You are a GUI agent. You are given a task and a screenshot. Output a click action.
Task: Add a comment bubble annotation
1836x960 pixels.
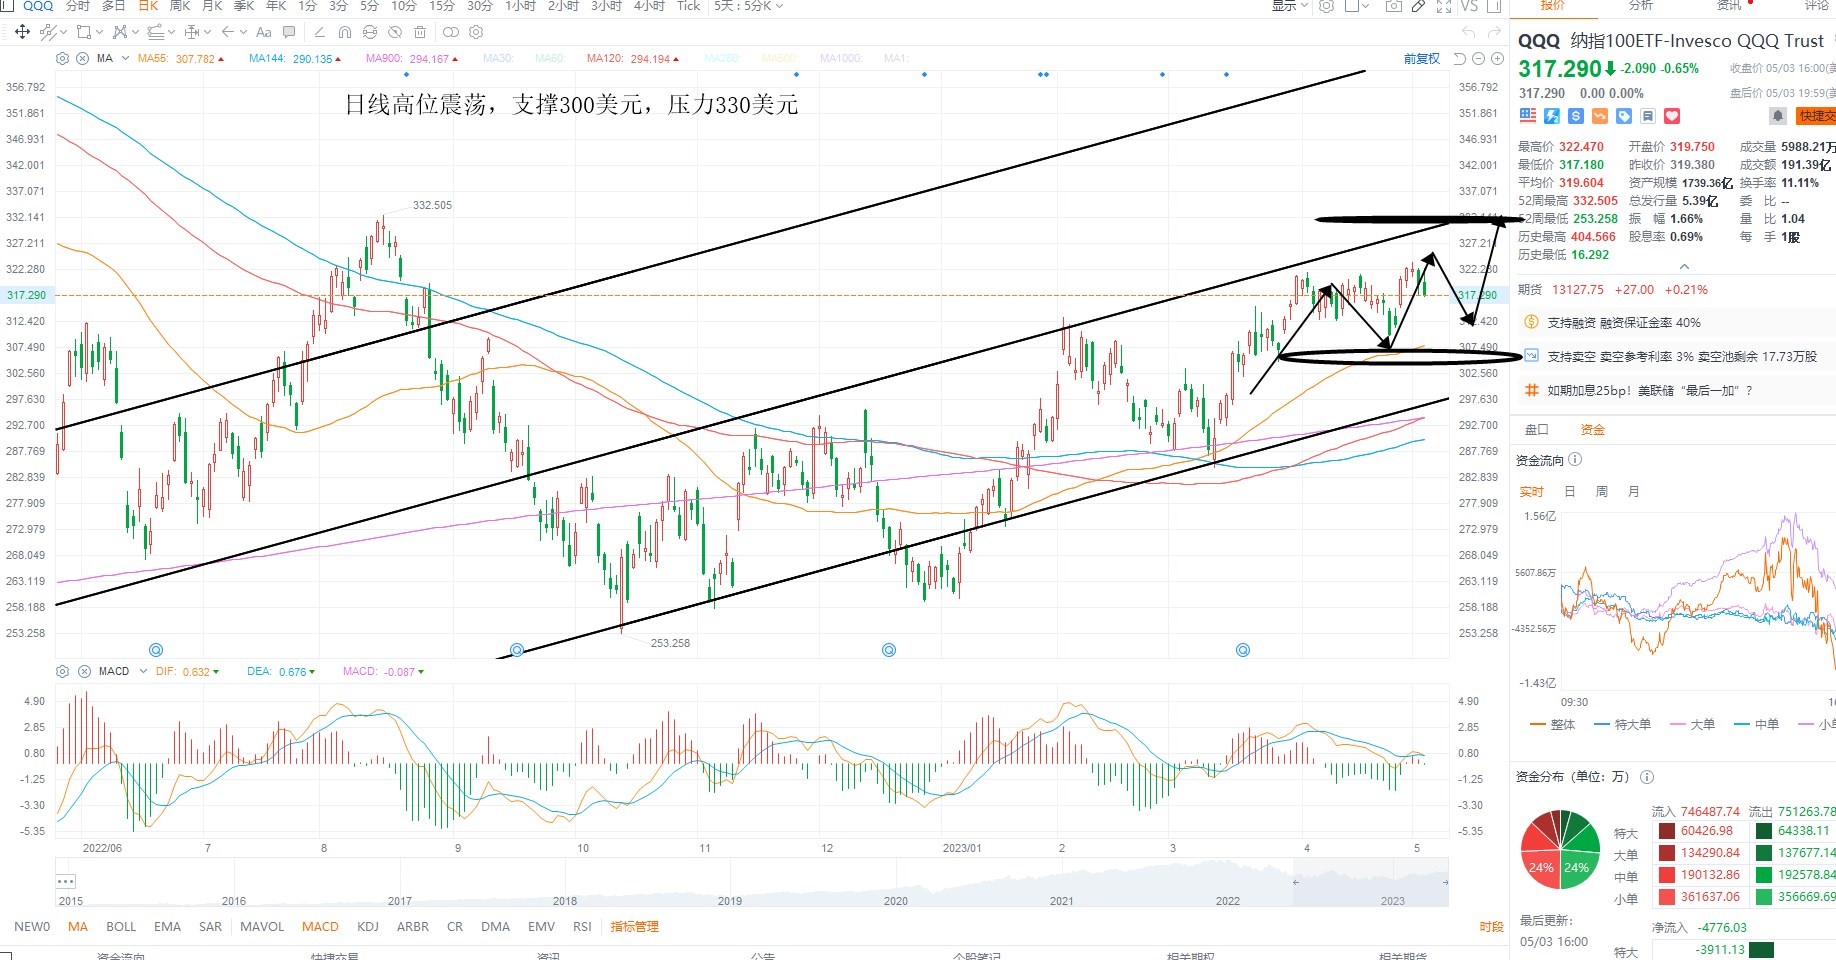(290, 32)
